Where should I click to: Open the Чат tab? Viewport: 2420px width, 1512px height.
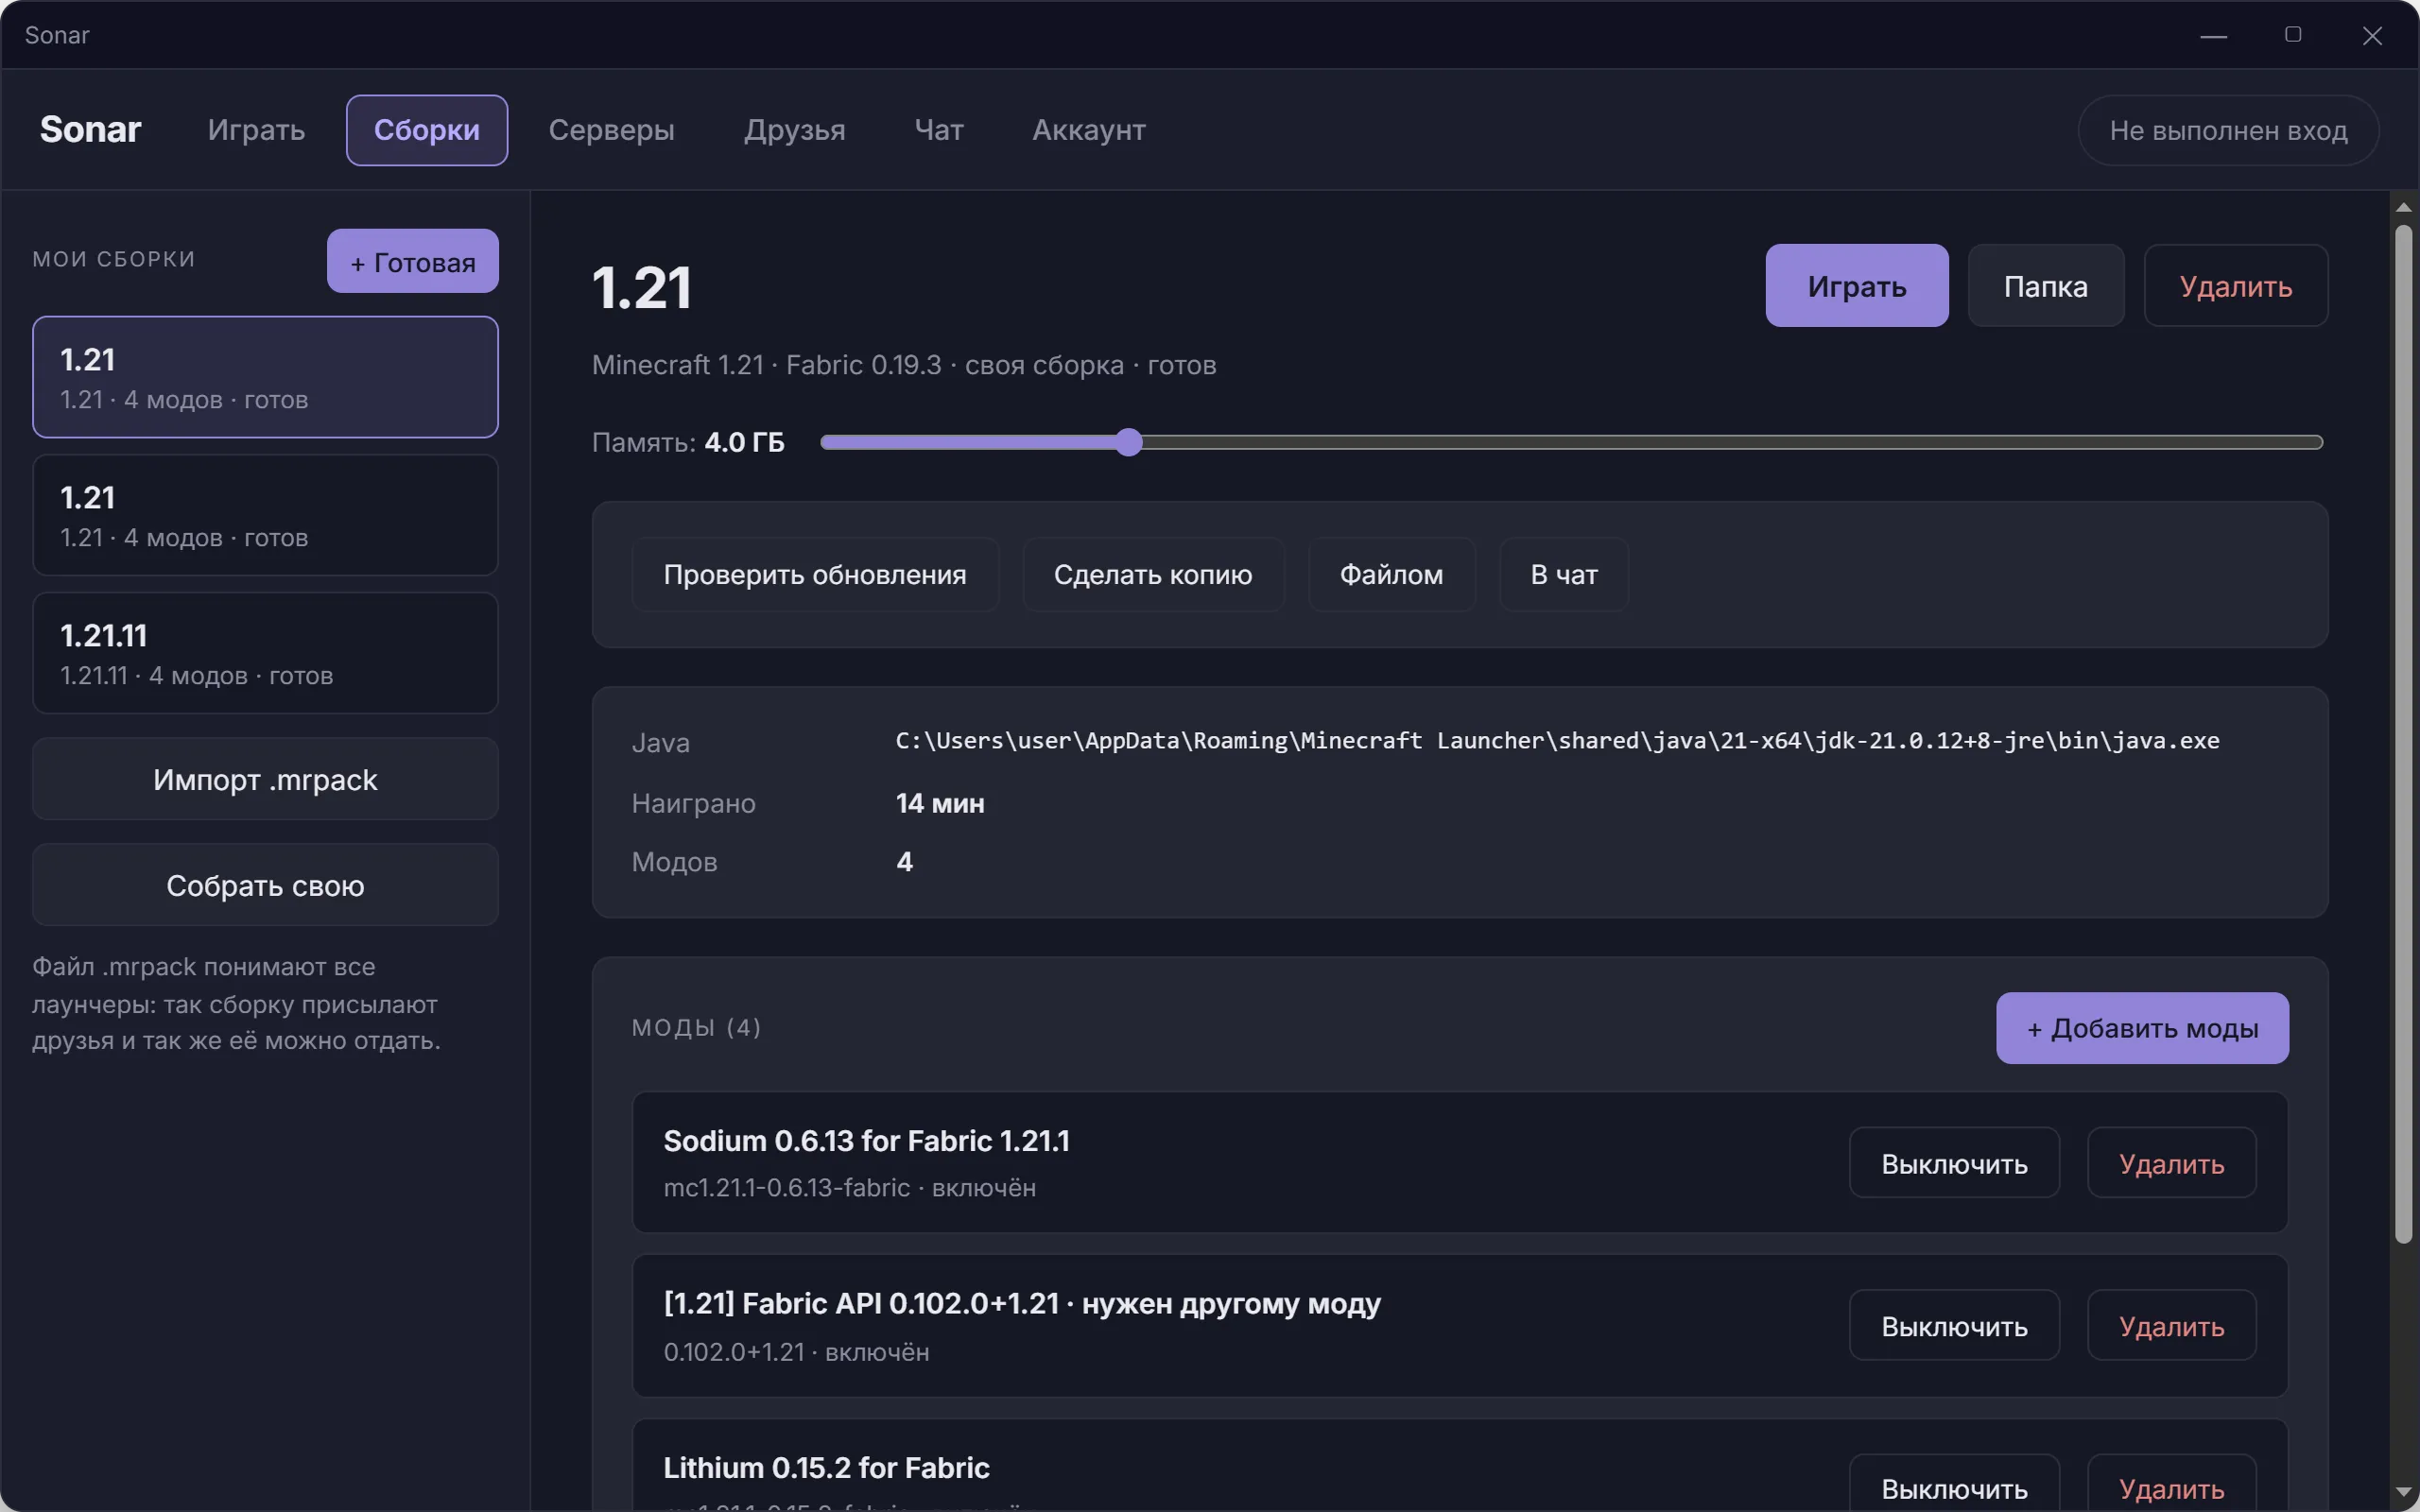(x=939, y=130)
